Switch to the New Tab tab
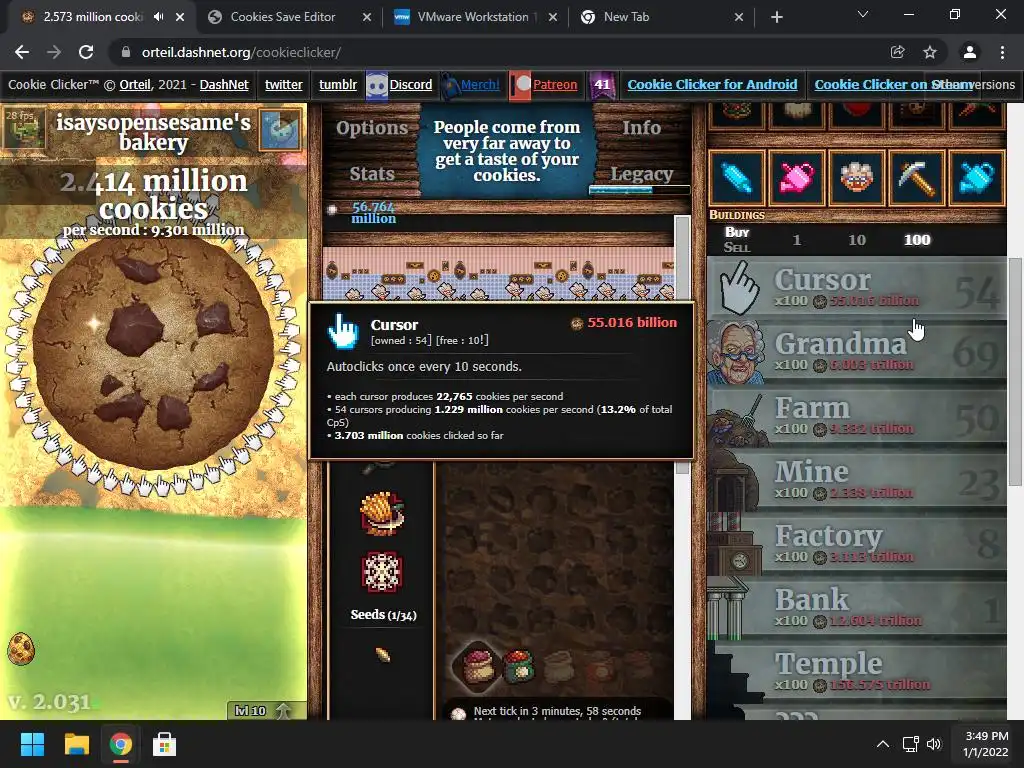1024x768 pixels. tap(662, 17)
